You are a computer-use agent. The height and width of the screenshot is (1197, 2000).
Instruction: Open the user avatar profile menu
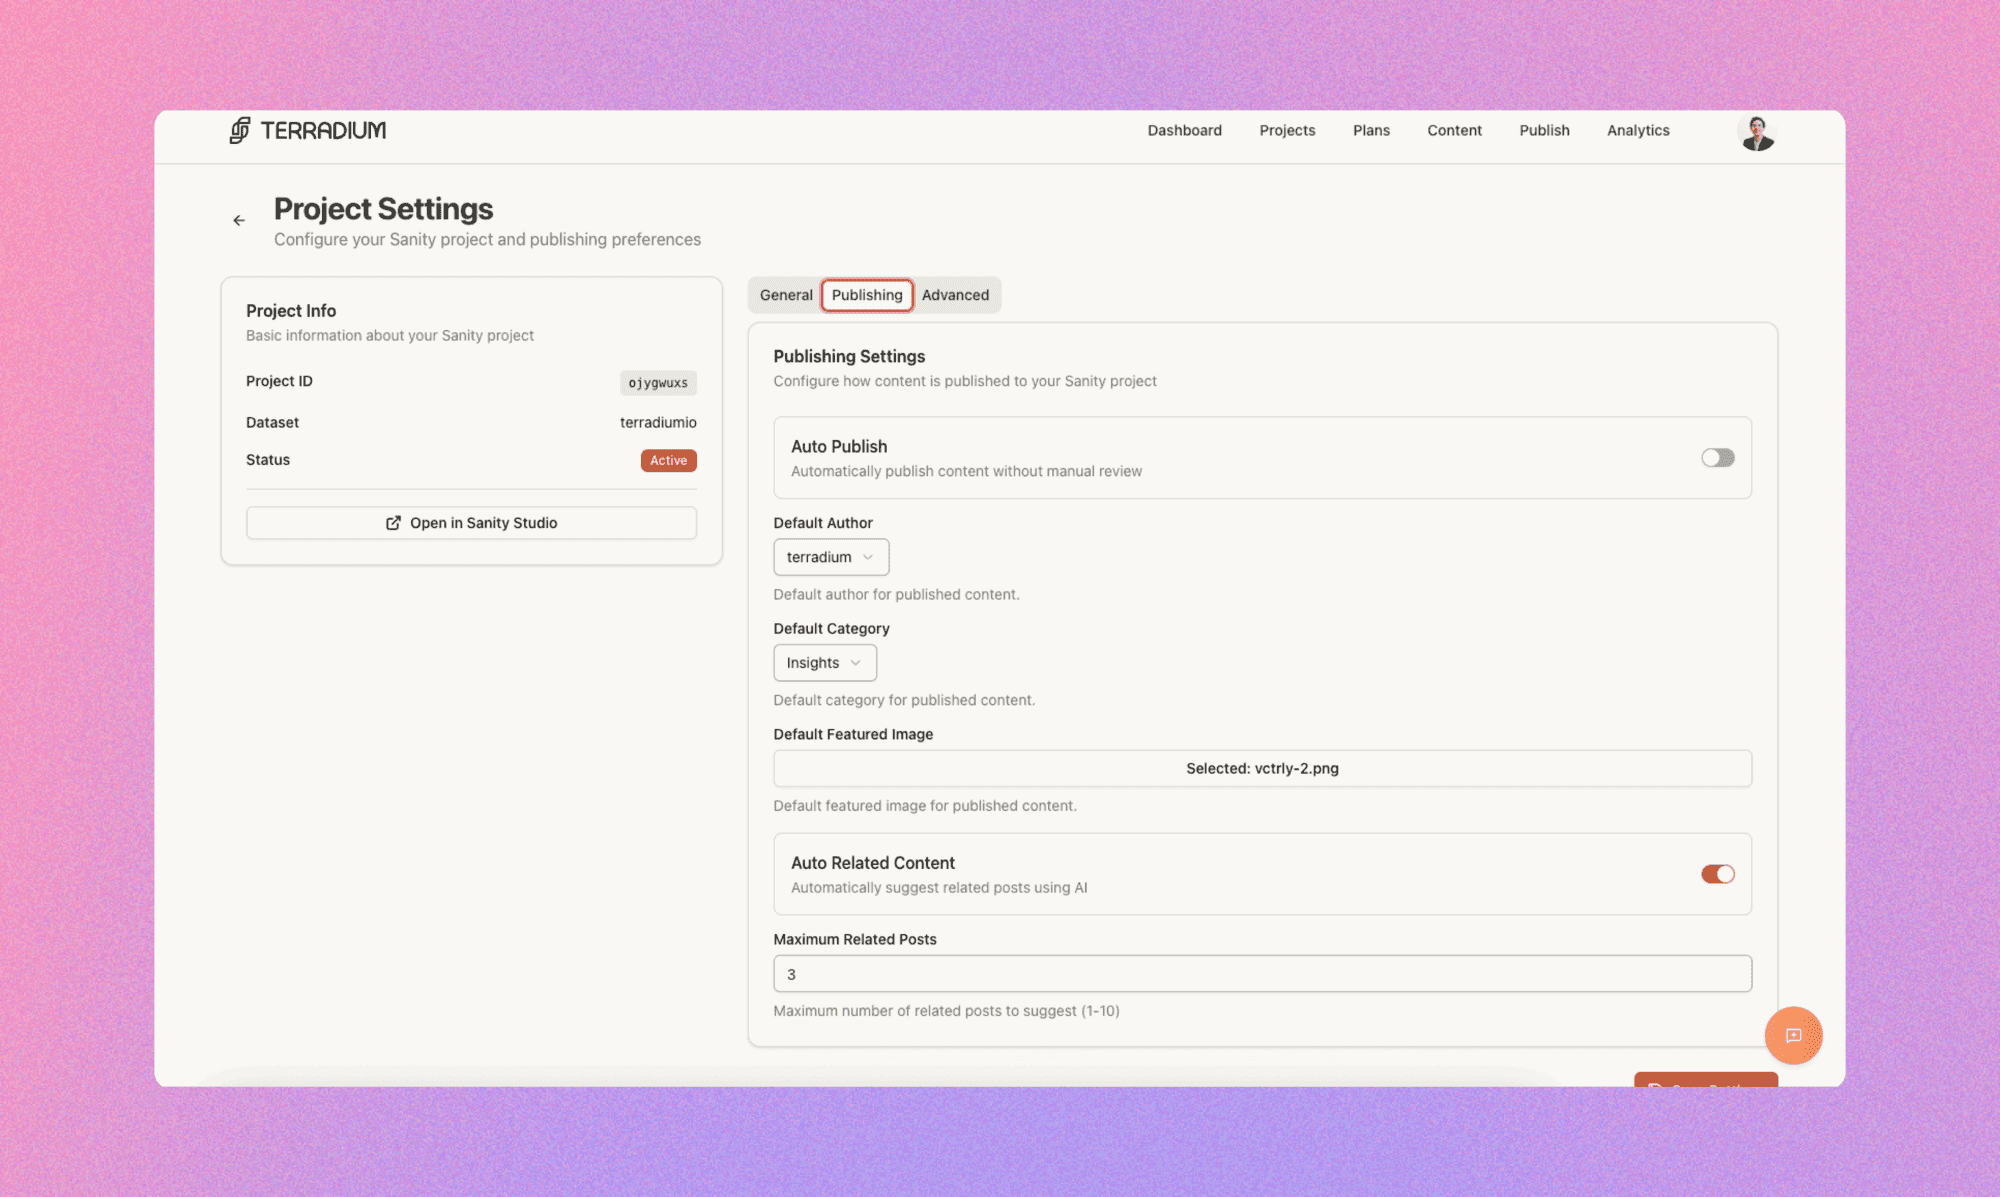coord(1756,131)
